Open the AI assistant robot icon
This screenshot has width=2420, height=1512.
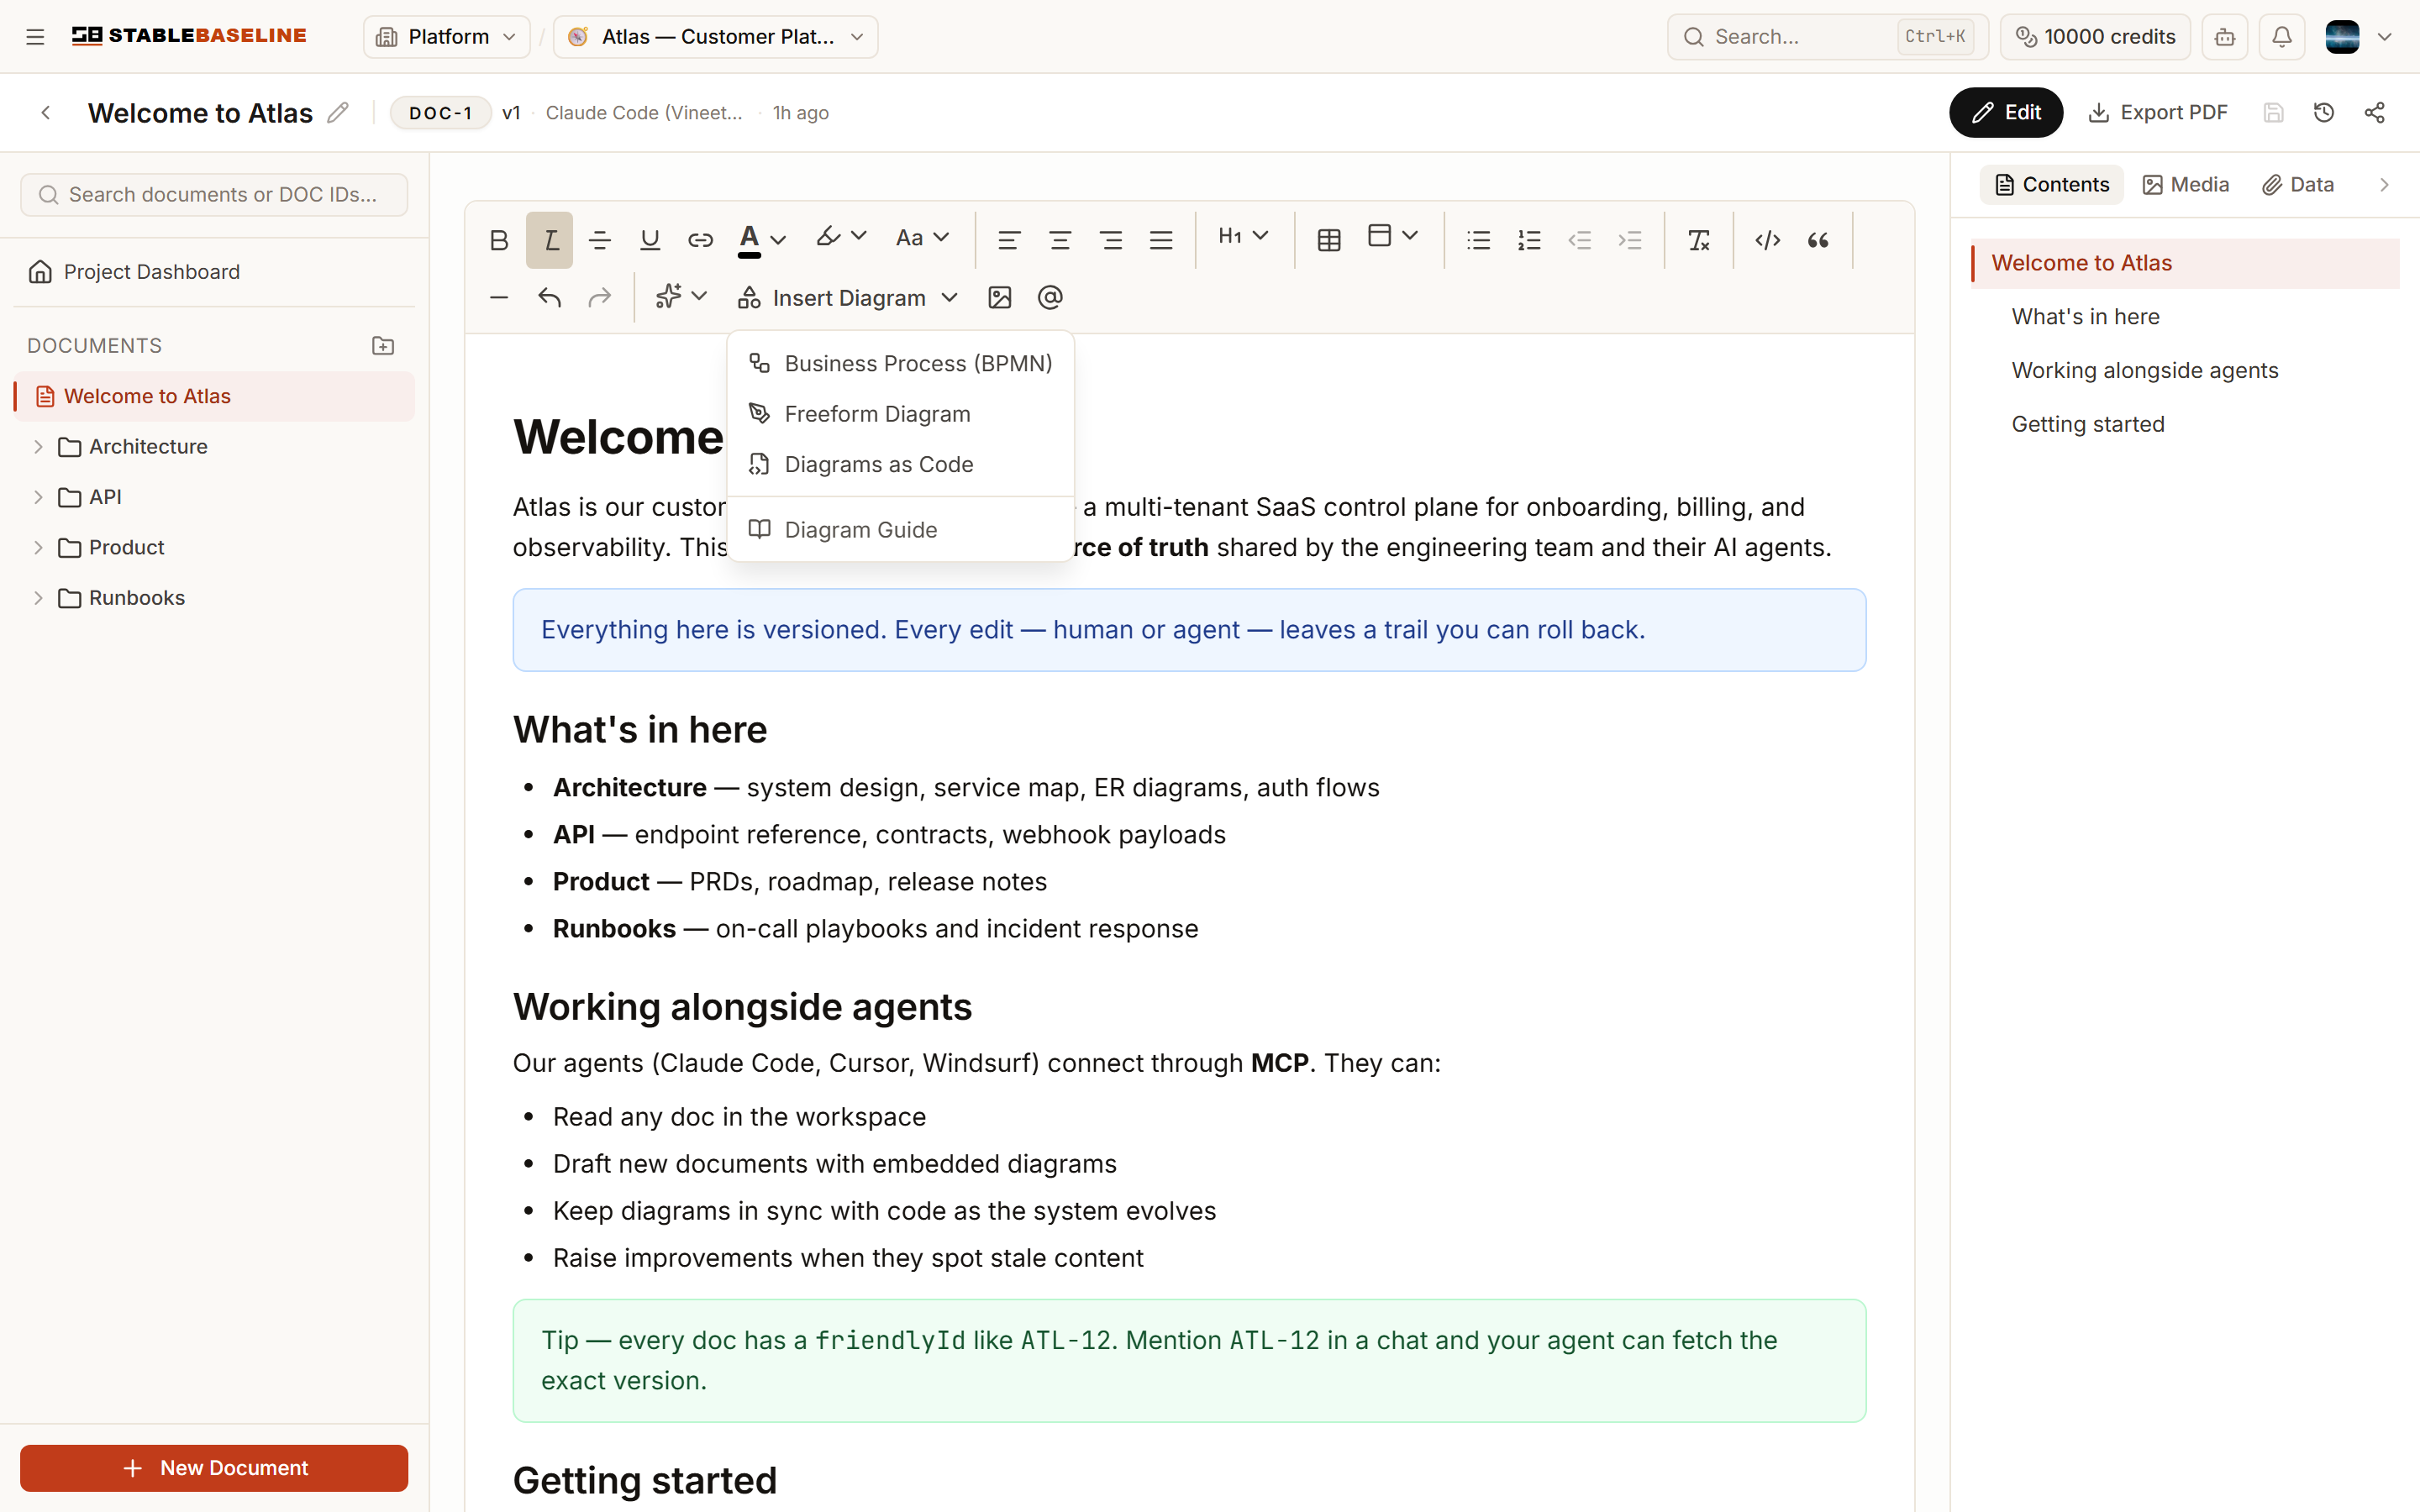click(2225, 37)
